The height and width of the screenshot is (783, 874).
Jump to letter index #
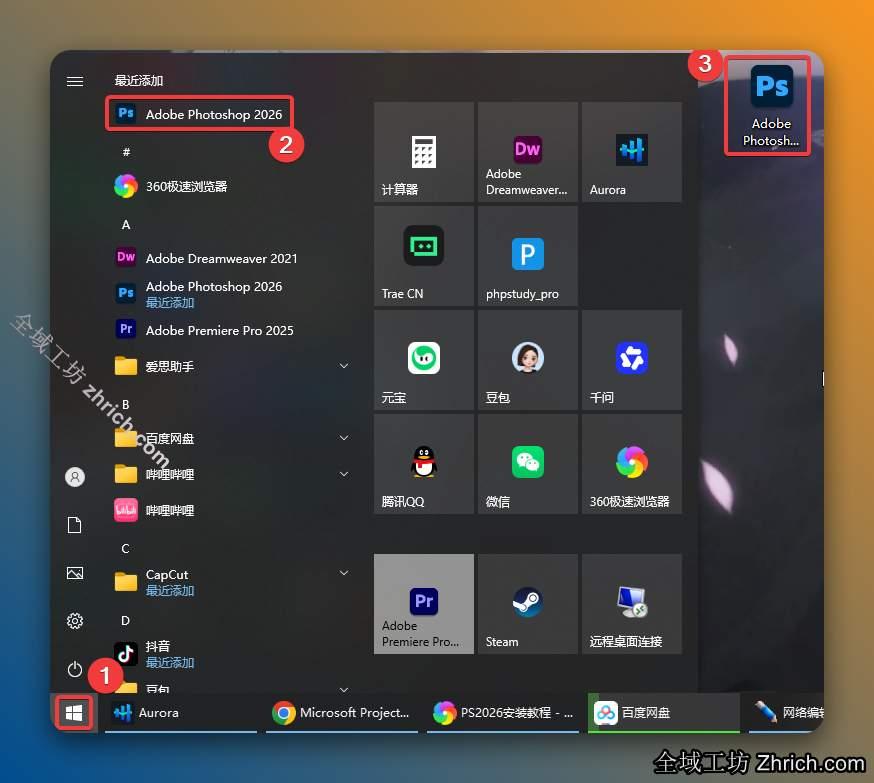point(126,152)
